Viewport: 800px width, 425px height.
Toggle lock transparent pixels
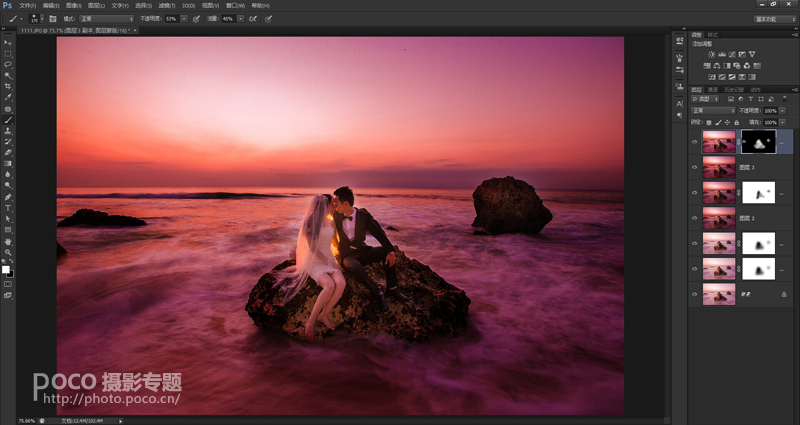tap(709, 122)
